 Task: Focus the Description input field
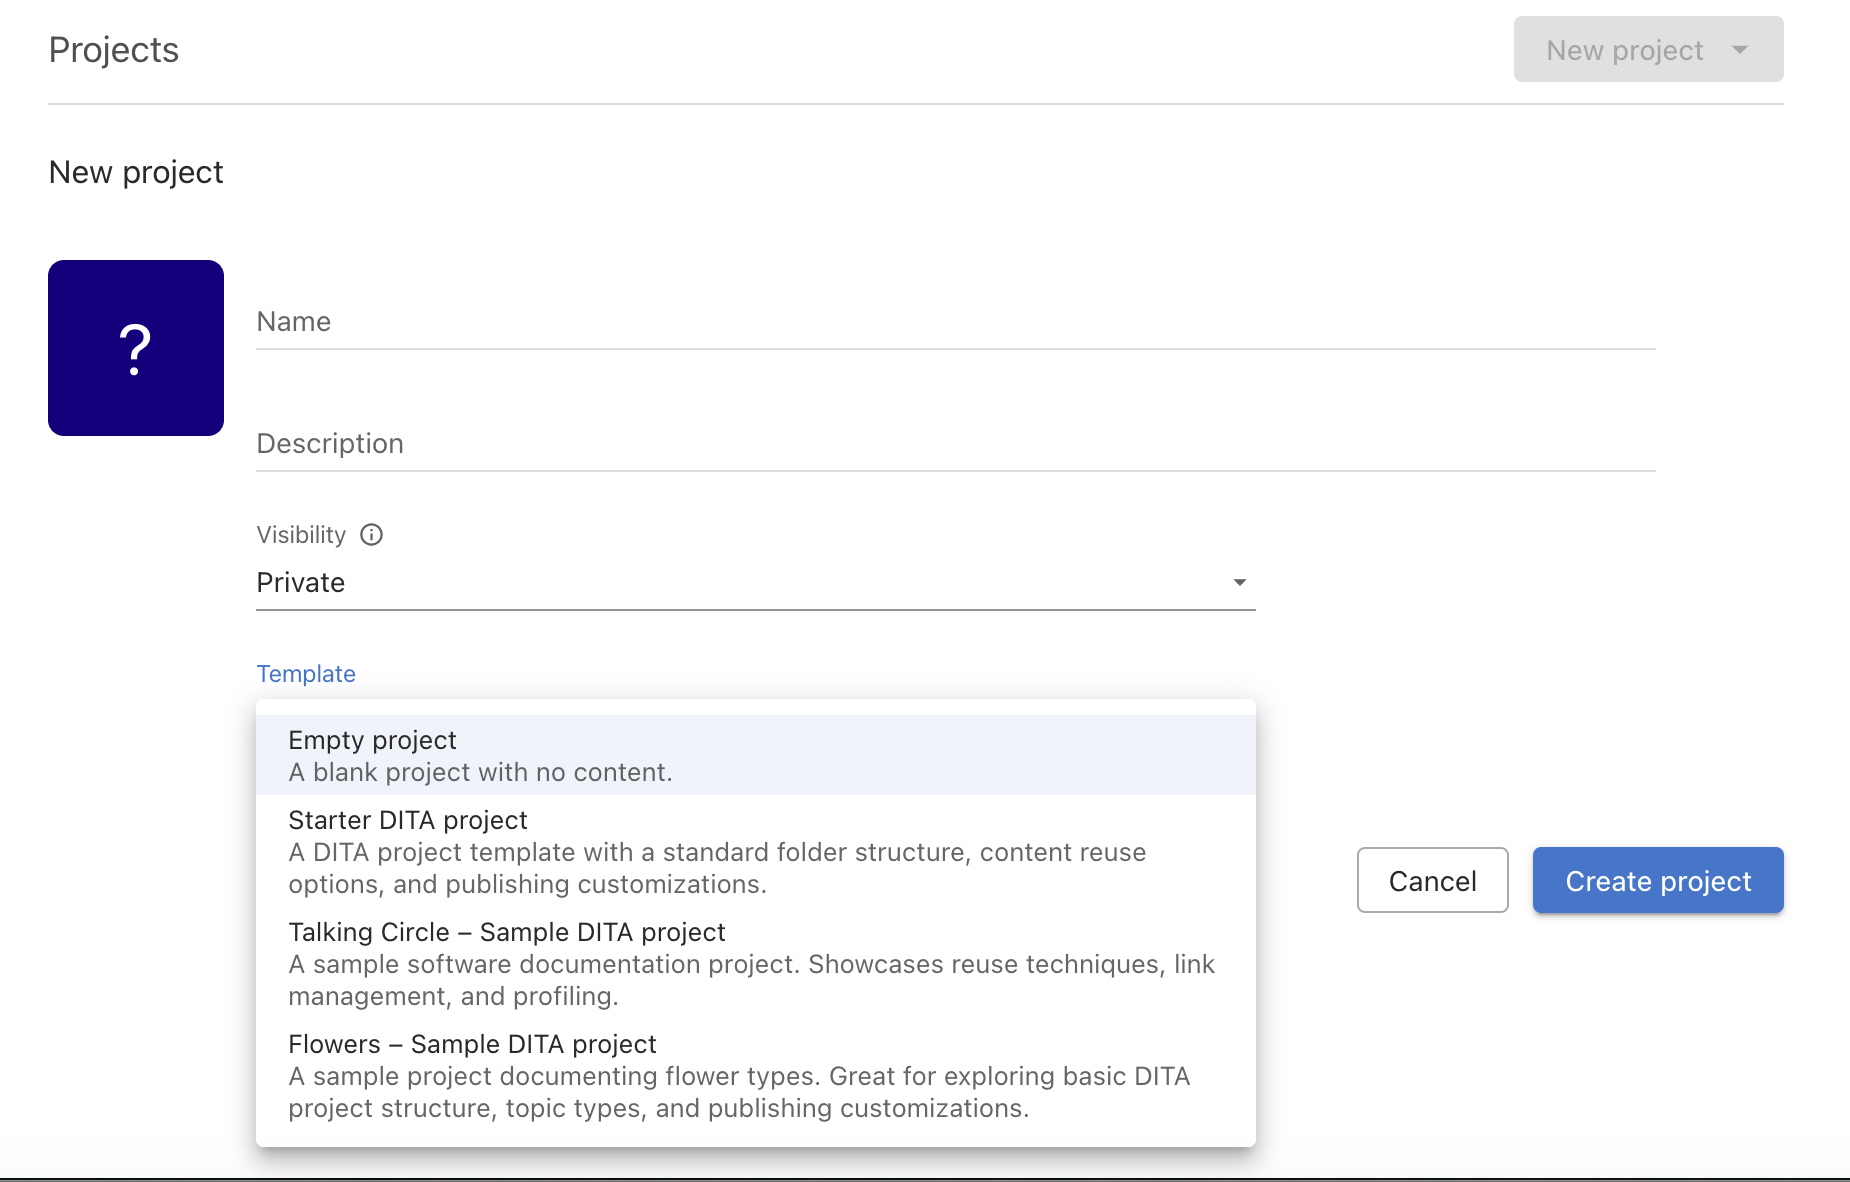(x=955, y=444)
